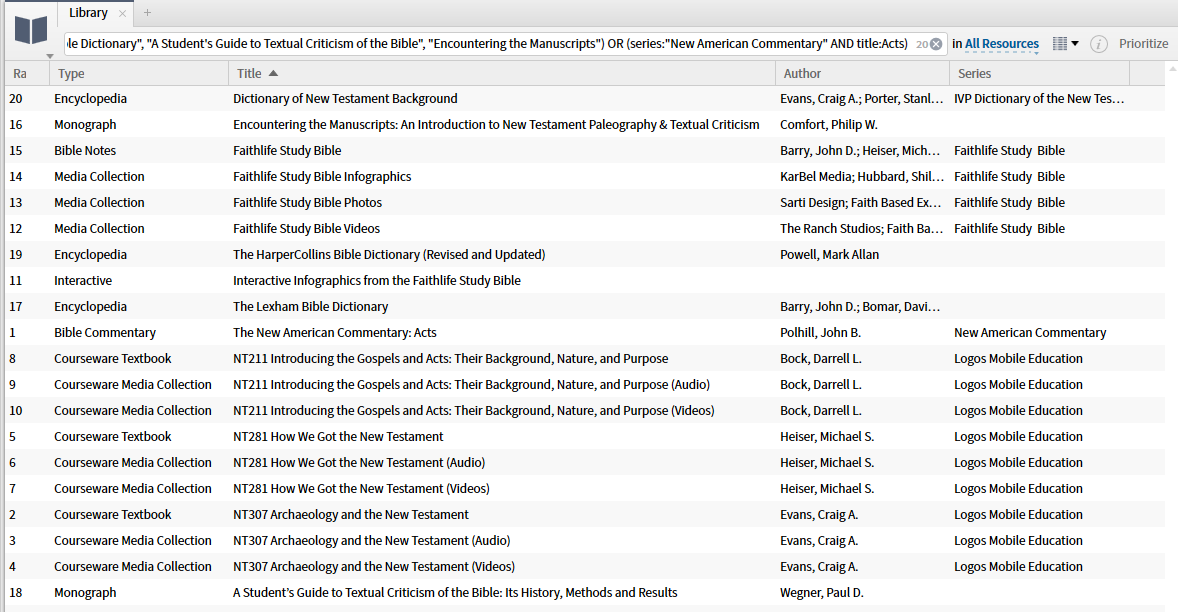Click the Library book icon
This screenshot has height=612, width=1178.
(31, 31)
